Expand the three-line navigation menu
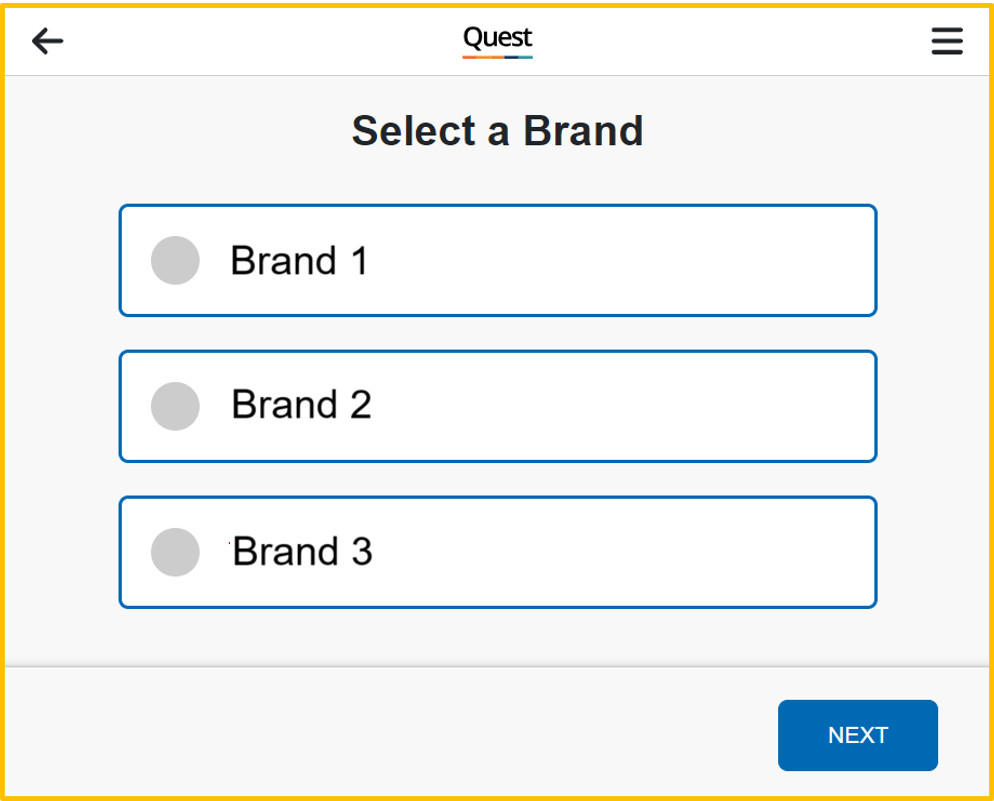 pyautogui.click(x=946, y=41)
